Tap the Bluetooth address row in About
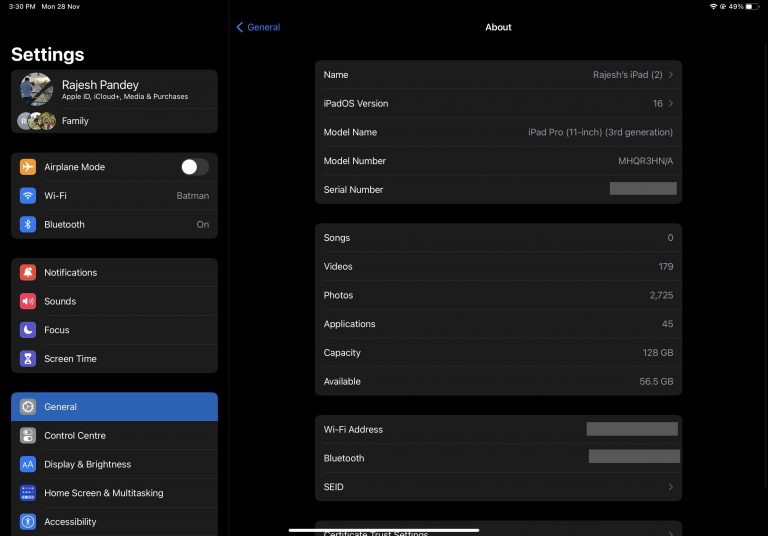 (x=498, y=458)
